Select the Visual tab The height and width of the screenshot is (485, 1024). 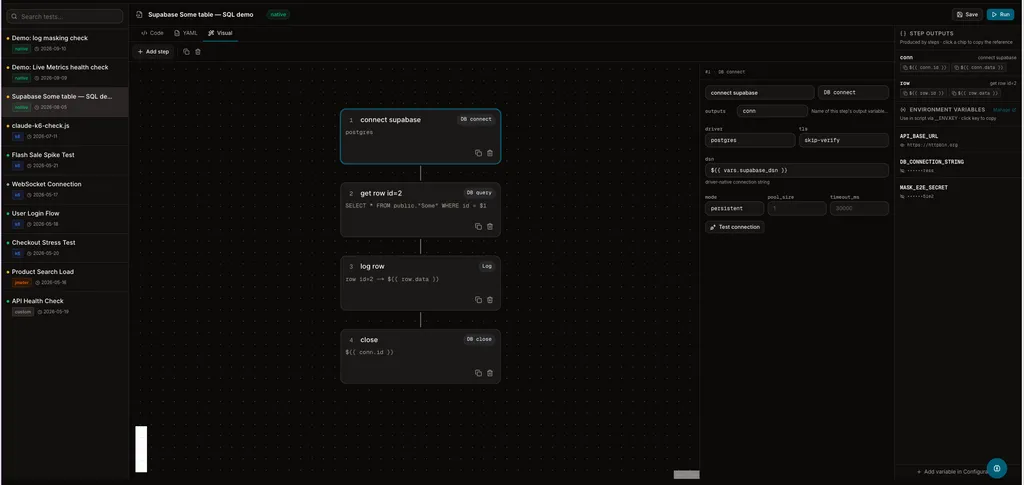point(220,33)
